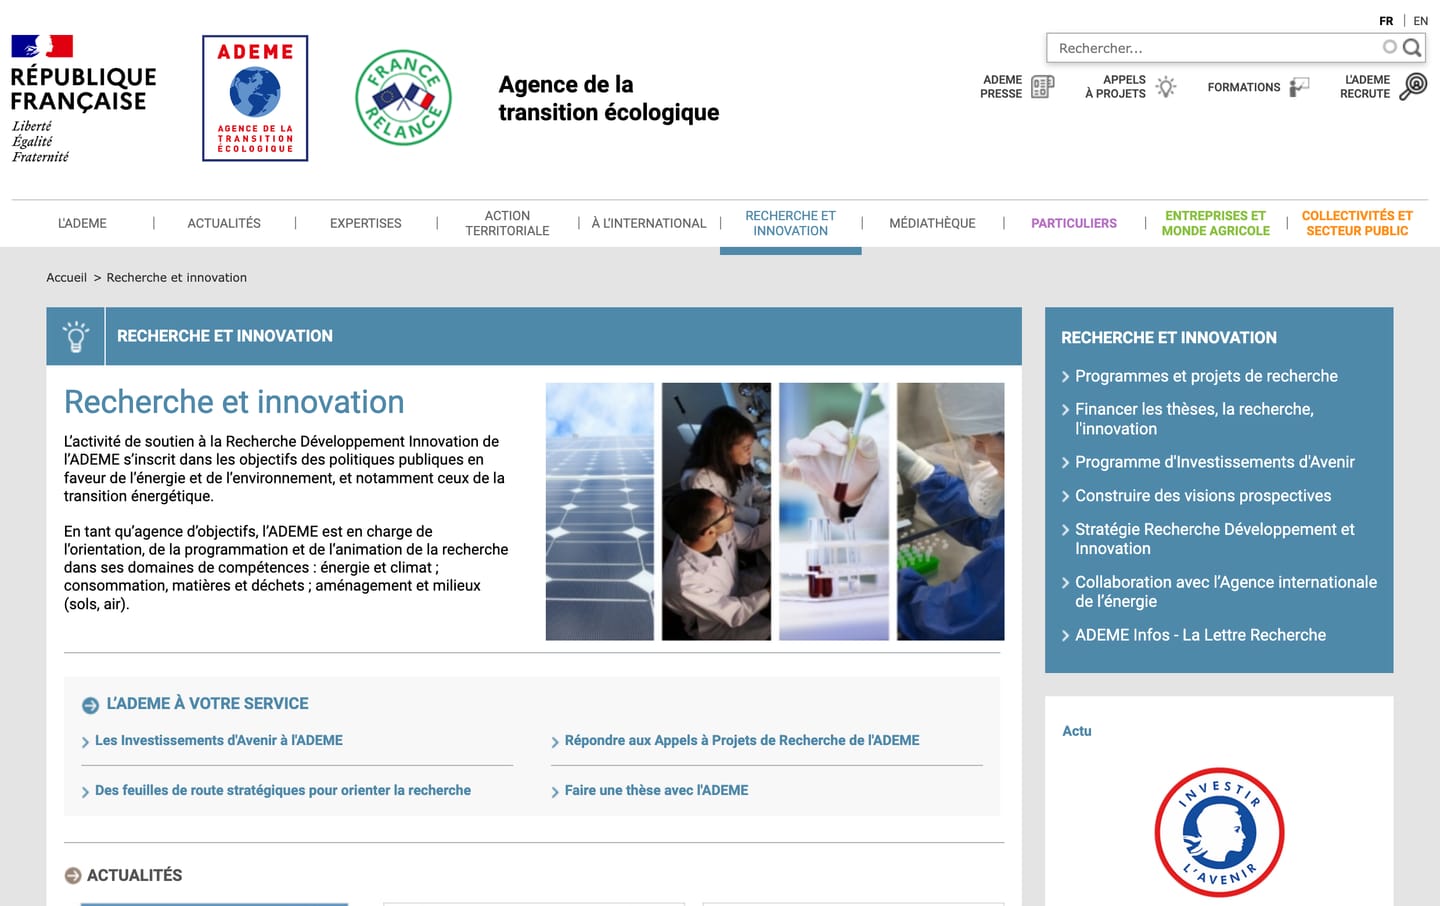Screen dimensions: 1440x906
Task: Open the À l'international menu
Action: 649,223
